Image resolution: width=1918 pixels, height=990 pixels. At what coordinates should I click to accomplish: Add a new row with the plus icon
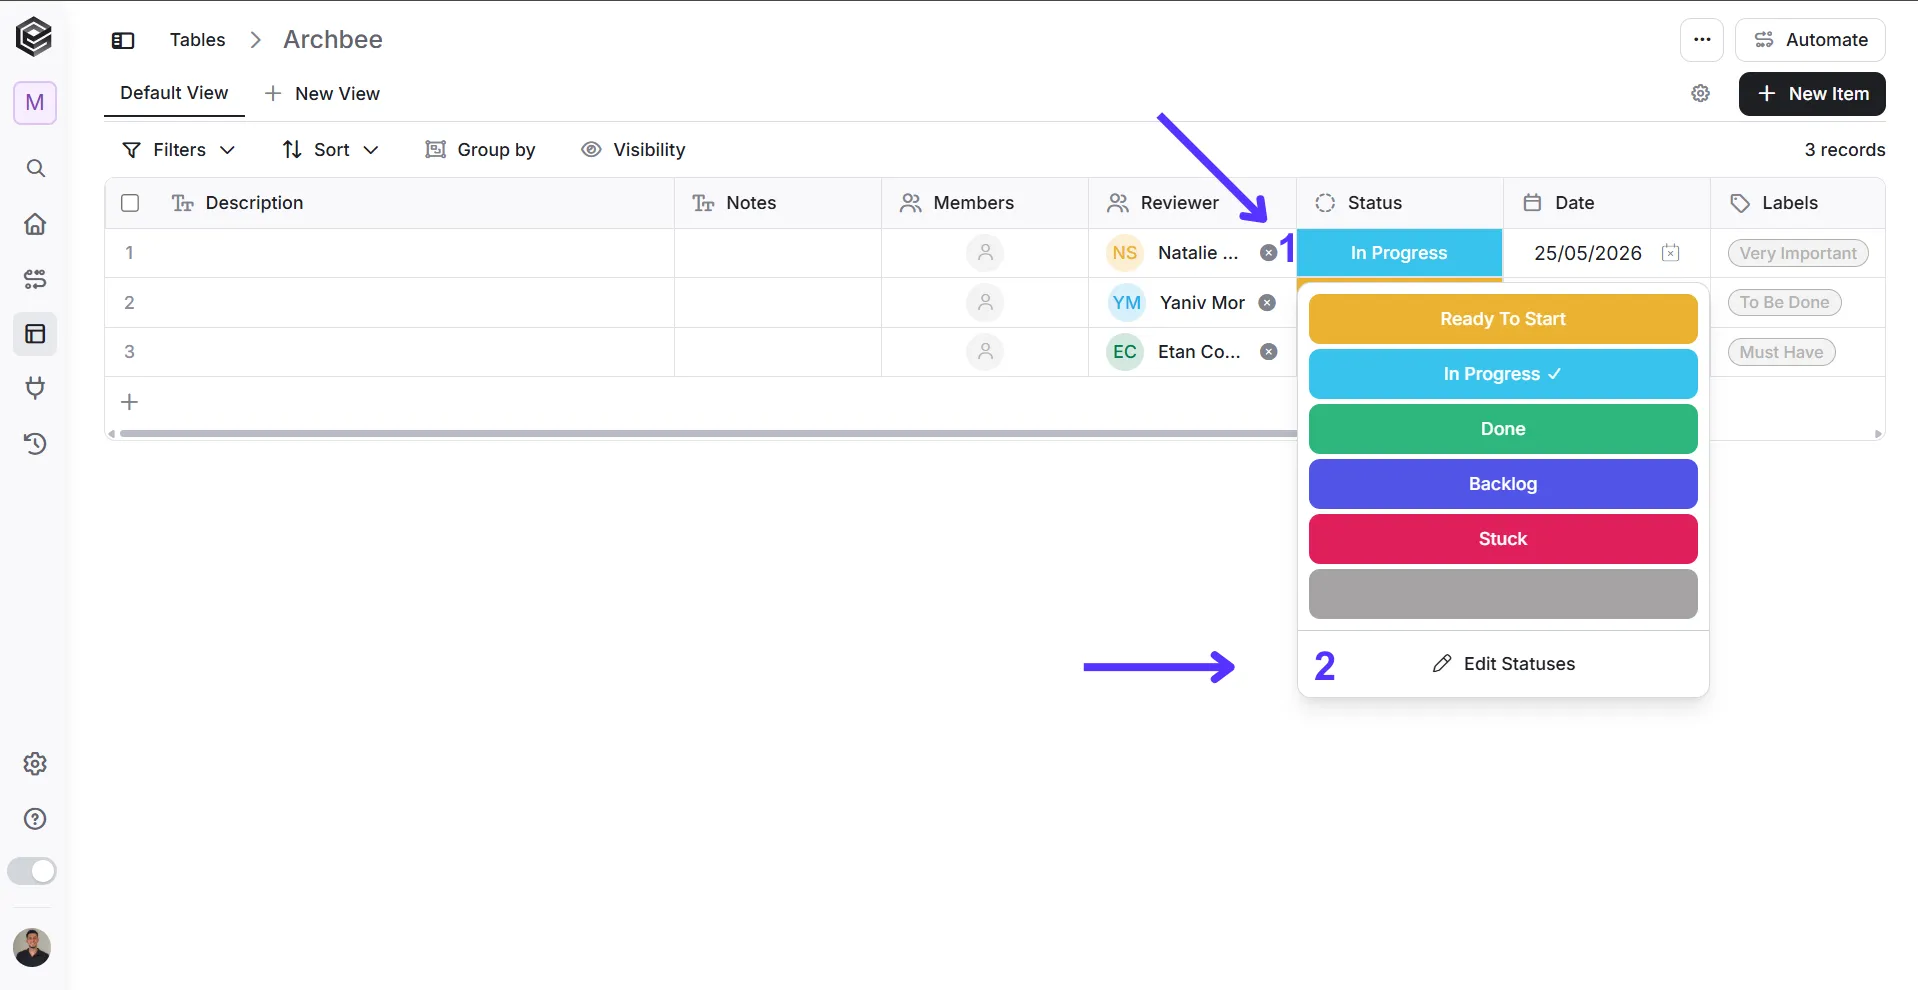tap(129, 402)
